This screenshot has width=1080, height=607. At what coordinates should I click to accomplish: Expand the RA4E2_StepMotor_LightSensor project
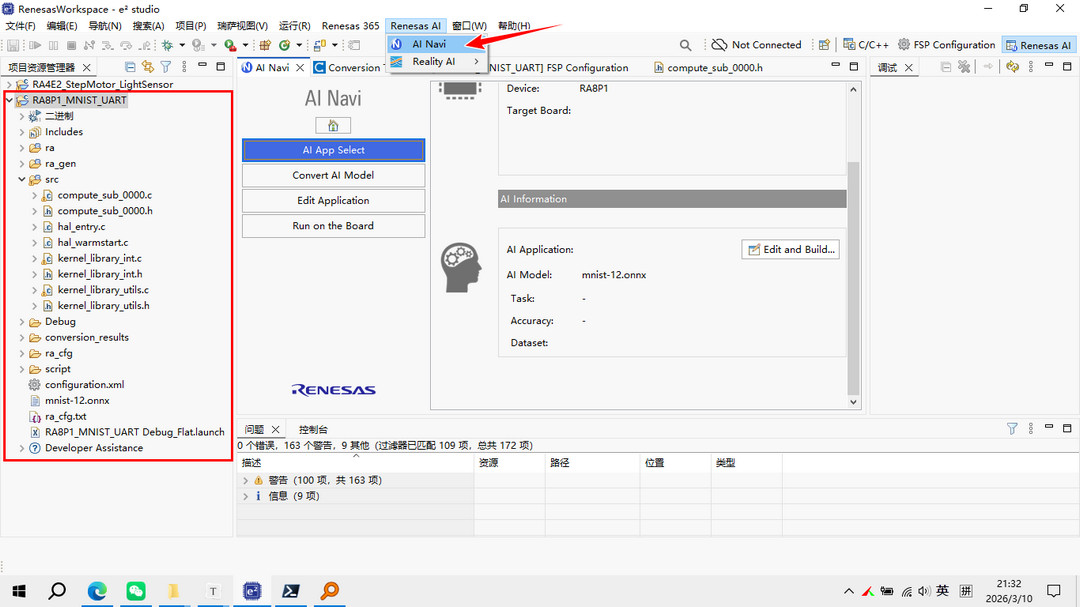(9, 84)
